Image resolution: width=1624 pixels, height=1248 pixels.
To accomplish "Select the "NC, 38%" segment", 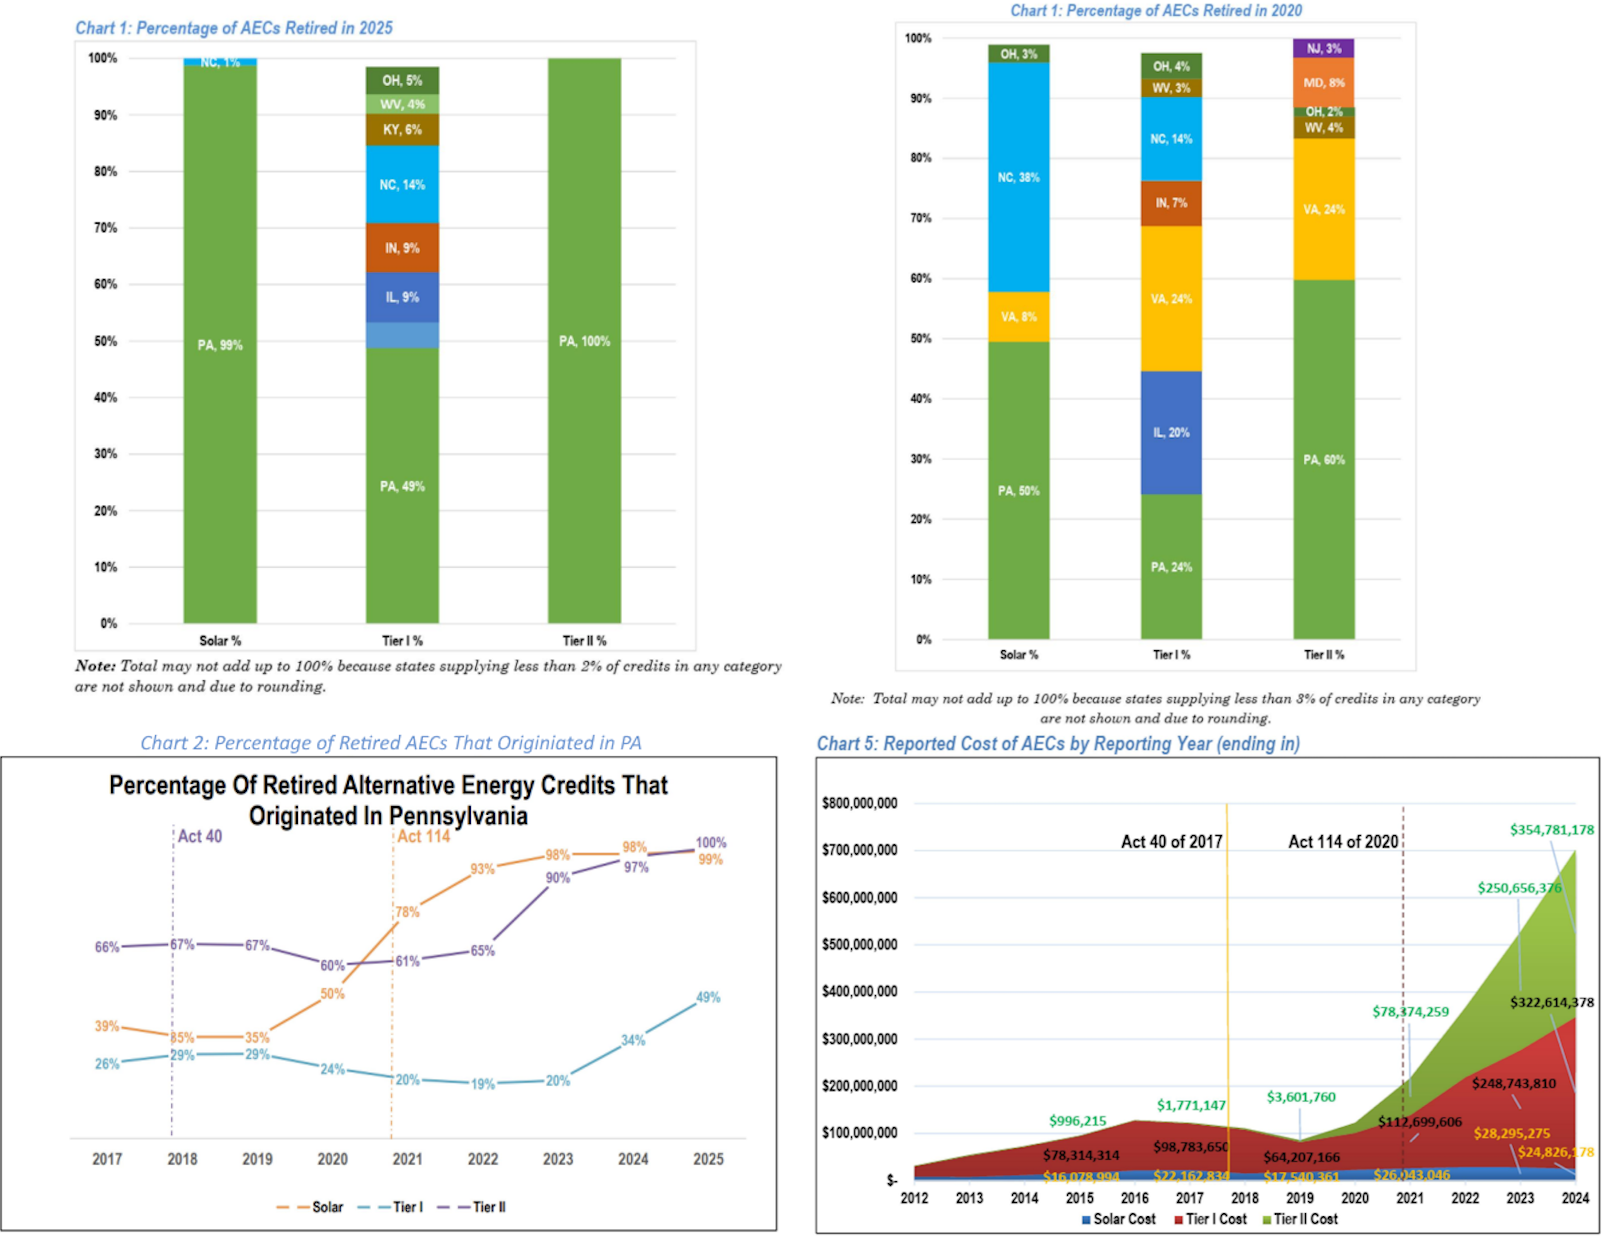I will tap(1019, 177).
